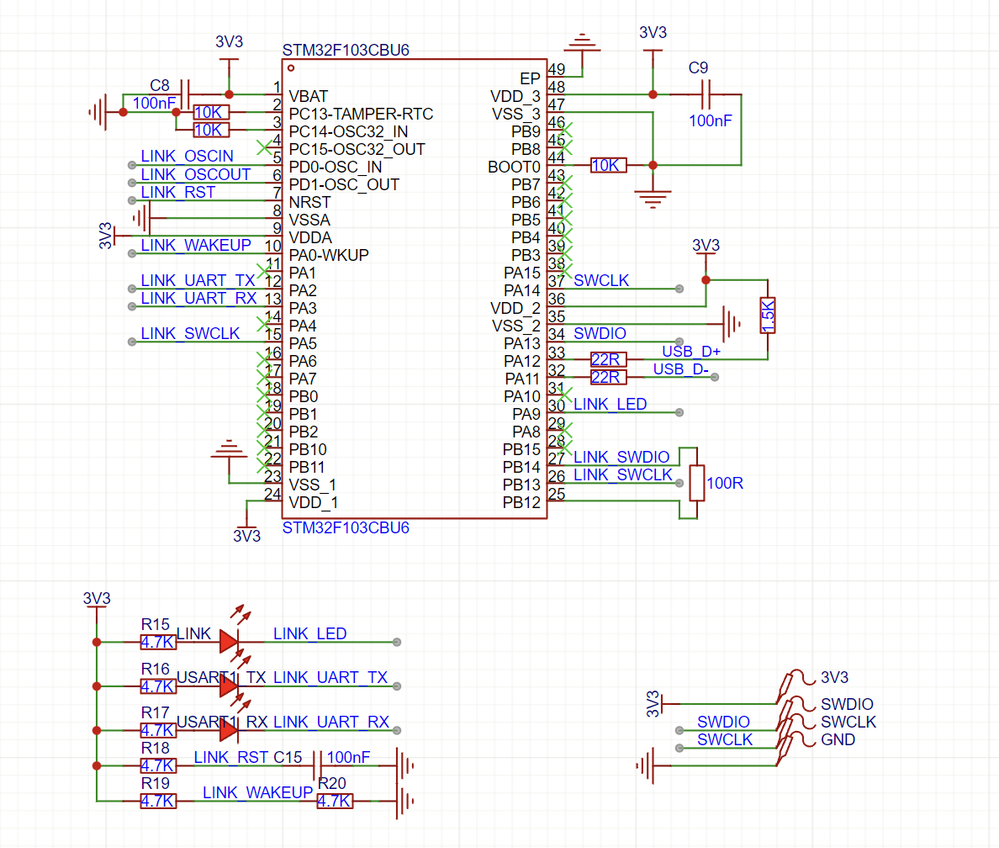
Task: Select ground symbol above EP pin 49
Action: pos(582,43)
